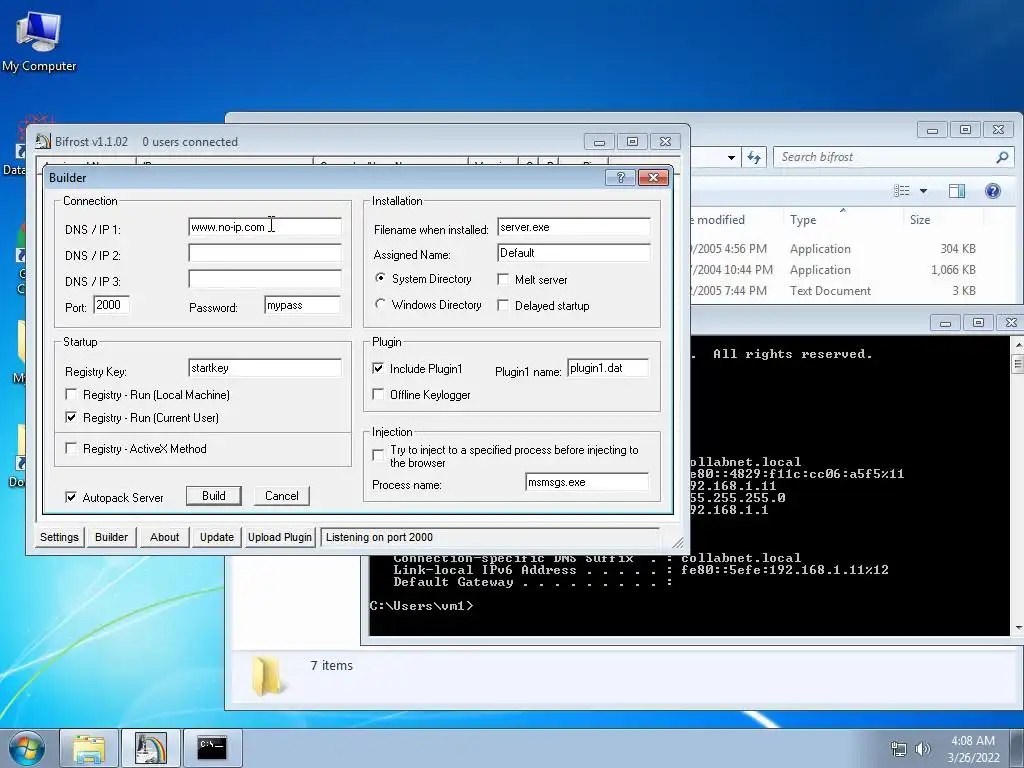Enable Registry - ActiveX Method checkbox
Image resolution: width=1024 pixels, height=768 pixels.
[x=71, y=448]
